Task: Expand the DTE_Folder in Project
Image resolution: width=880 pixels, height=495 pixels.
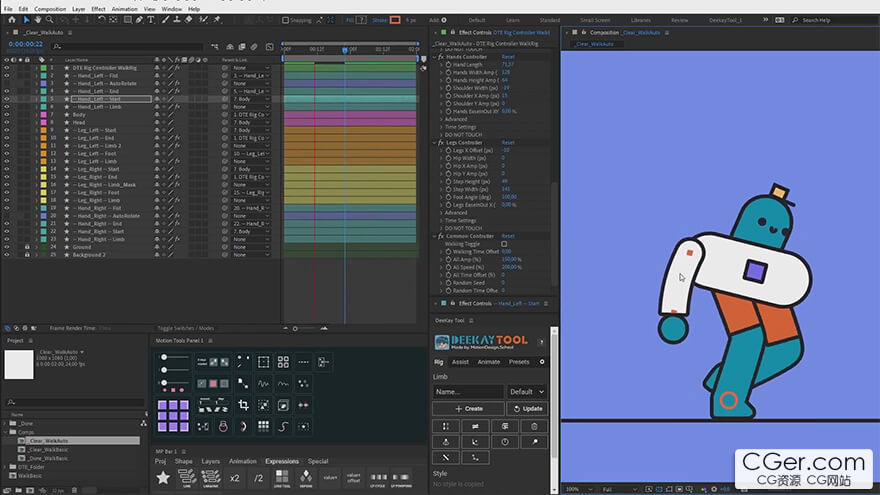Action: tap(6, 467)
